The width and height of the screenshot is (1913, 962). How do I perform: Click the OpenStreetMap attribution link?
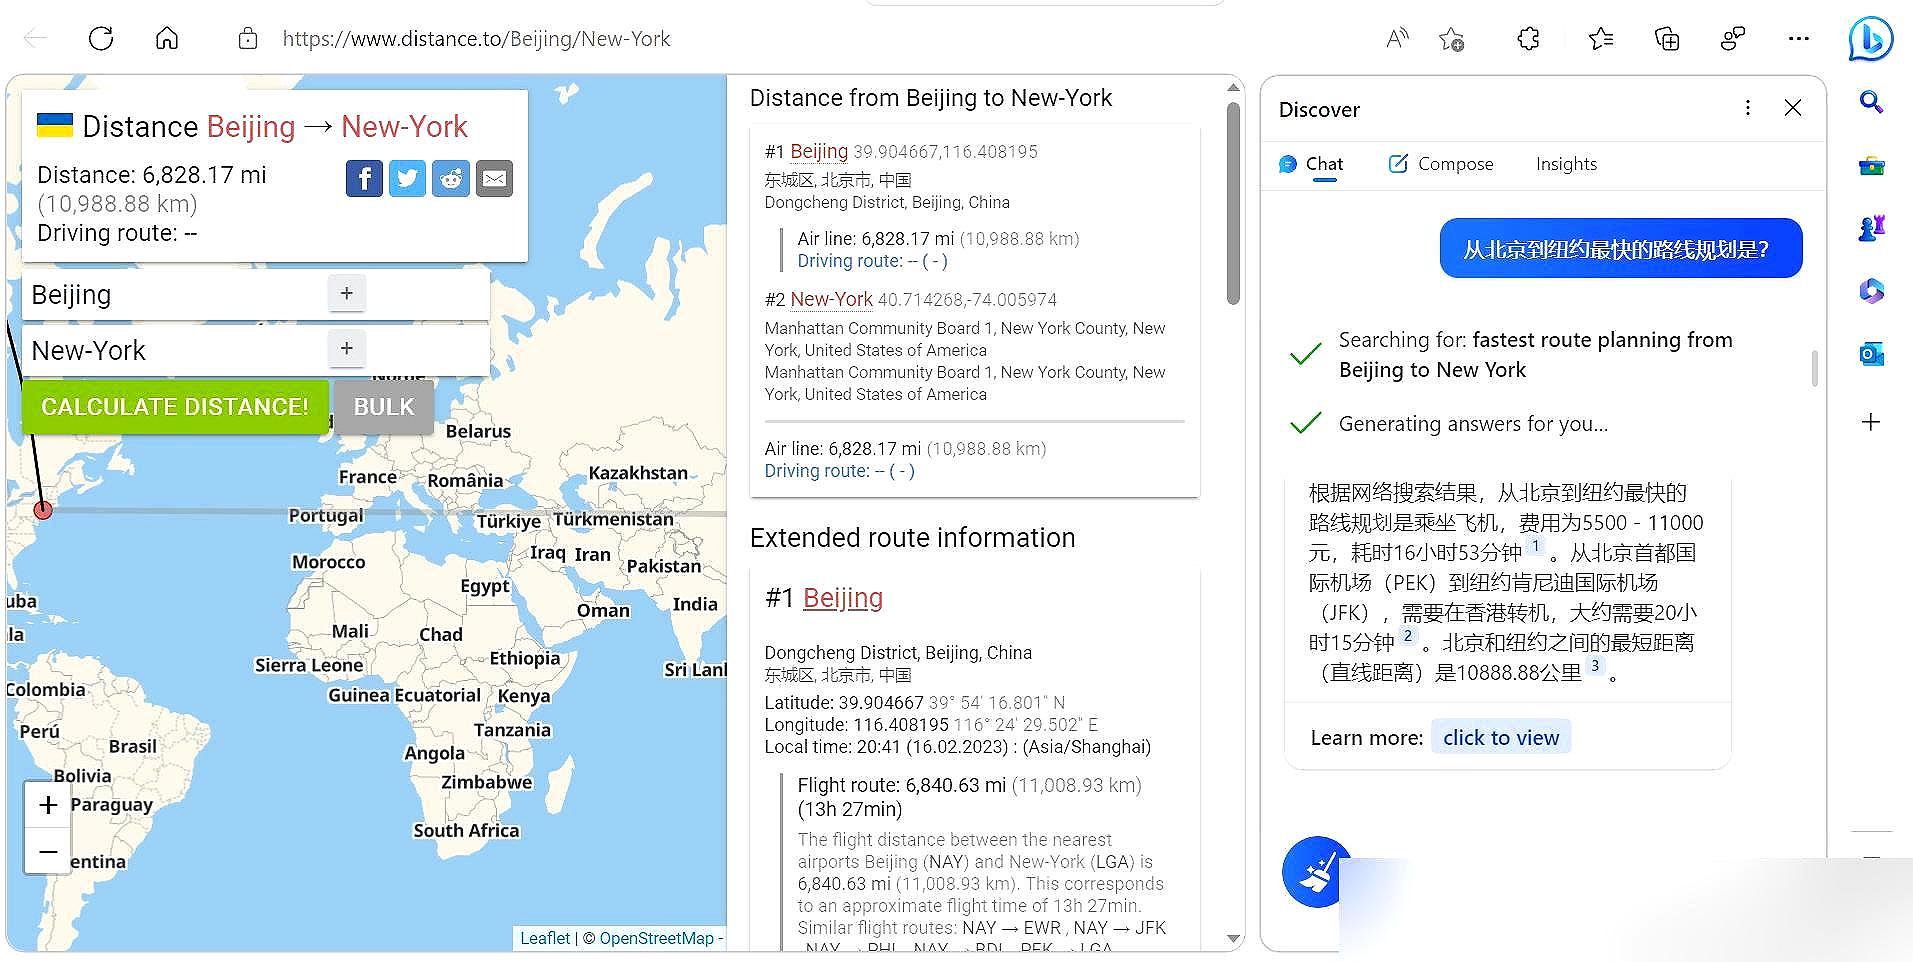pos(657,938)
